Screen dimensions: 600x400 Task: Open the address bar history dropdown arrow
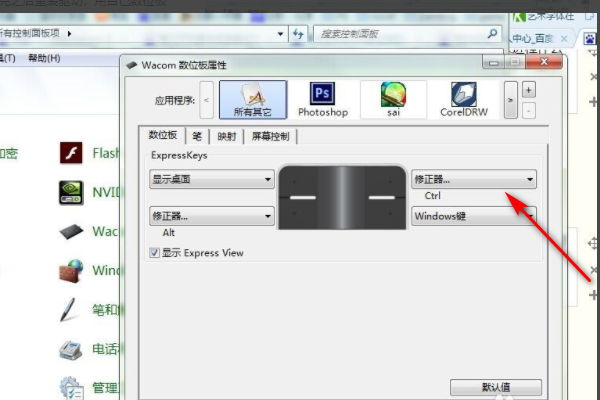tap(280, 34)
